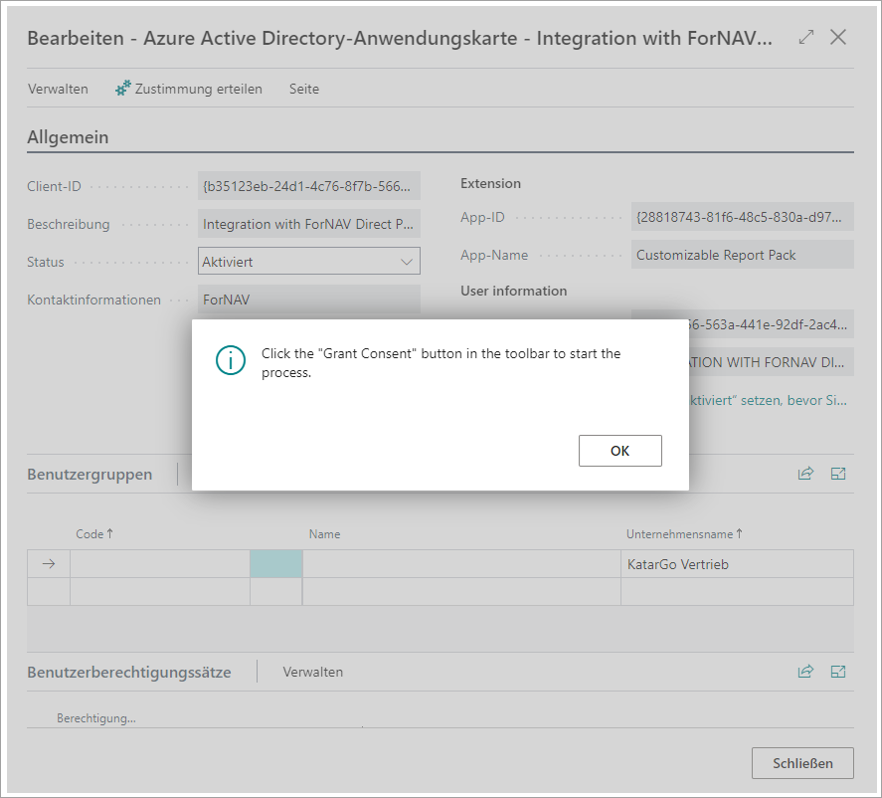Click the Benutzergruppen section heading
The width and height of the screenshot is (882, 798).
[90, 474]
